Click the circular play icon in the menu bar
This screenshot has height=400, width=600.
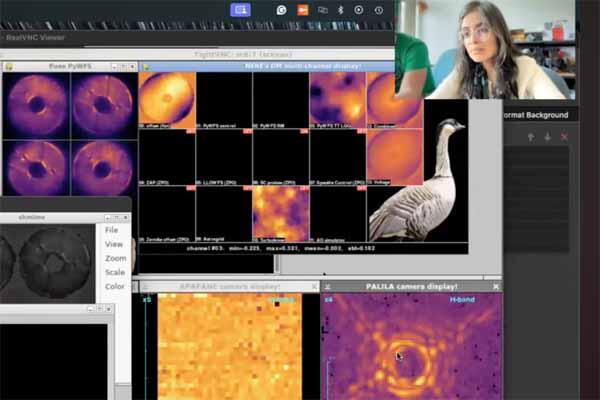pyautogui.click(x=359, y=9)
